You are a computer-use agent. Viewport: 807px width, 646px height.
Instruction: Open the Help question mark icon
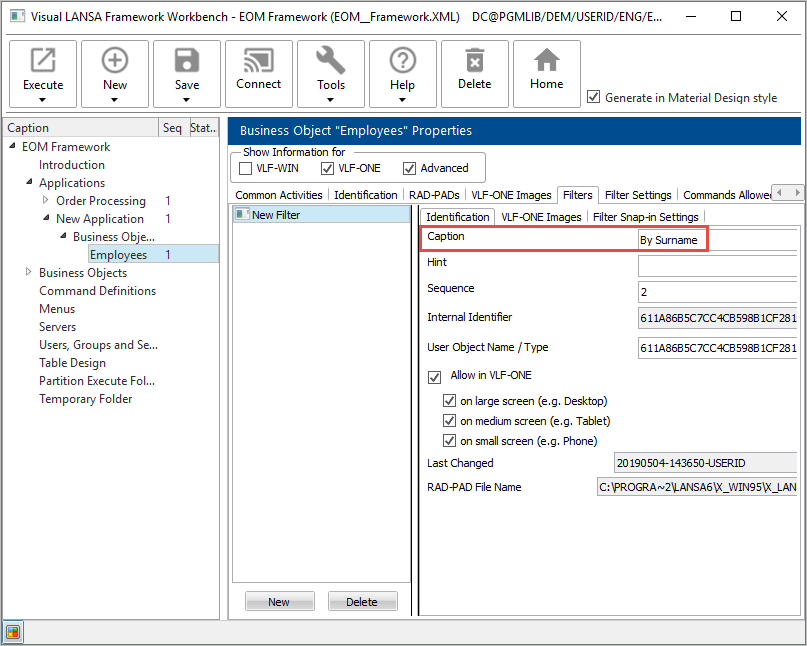pos(402,62)
